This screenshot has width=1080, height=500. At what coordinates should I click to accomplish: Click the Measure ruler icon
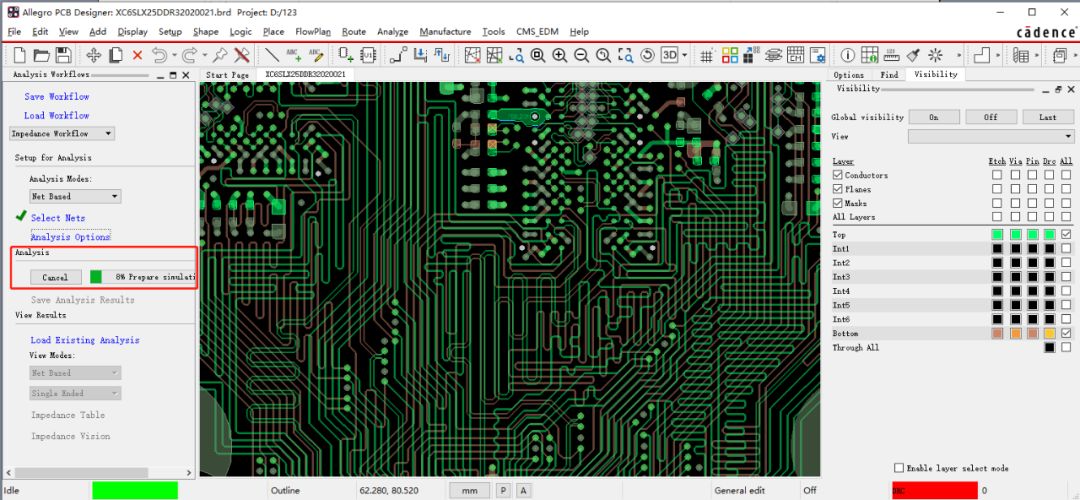892,55
